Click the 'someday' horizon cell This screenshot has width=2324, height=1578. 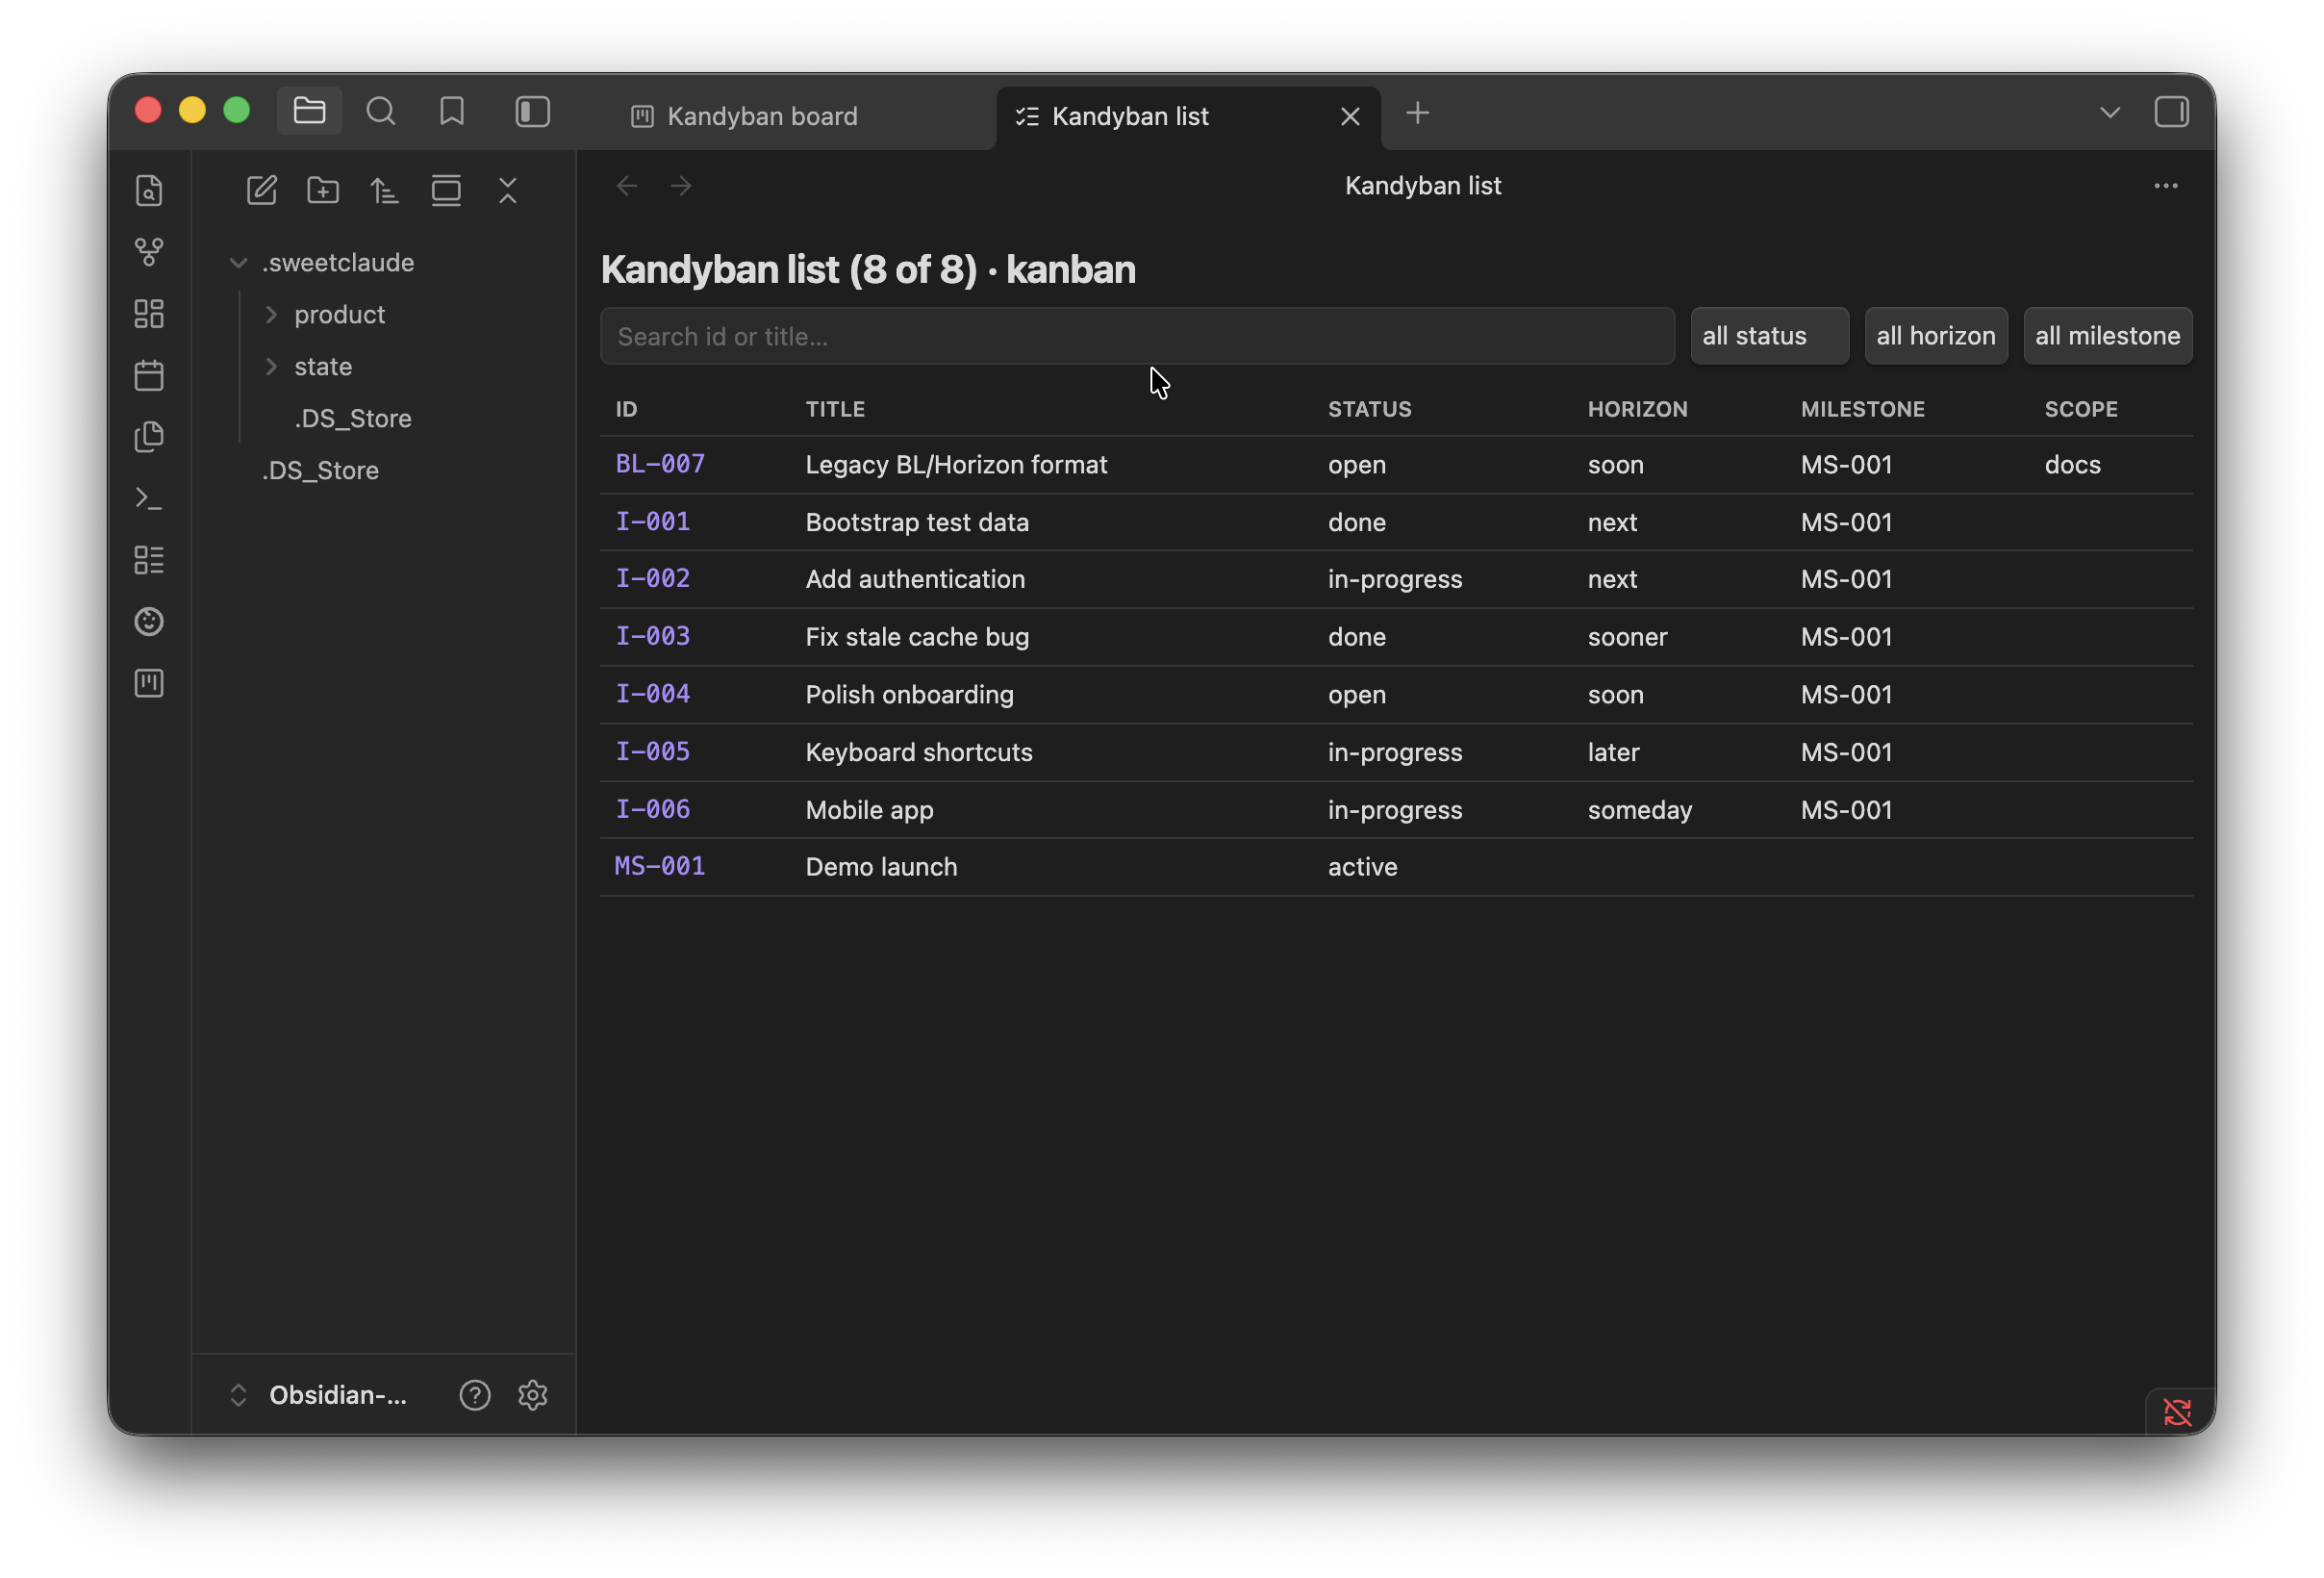pyautogui.click(x=1640, y=810)
